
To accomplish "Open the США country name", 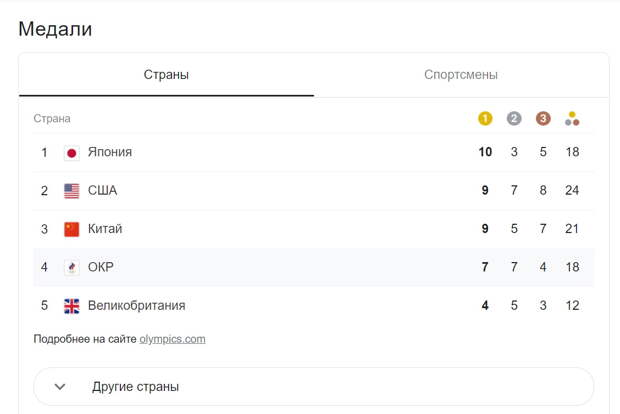I will tap(102, 191).
